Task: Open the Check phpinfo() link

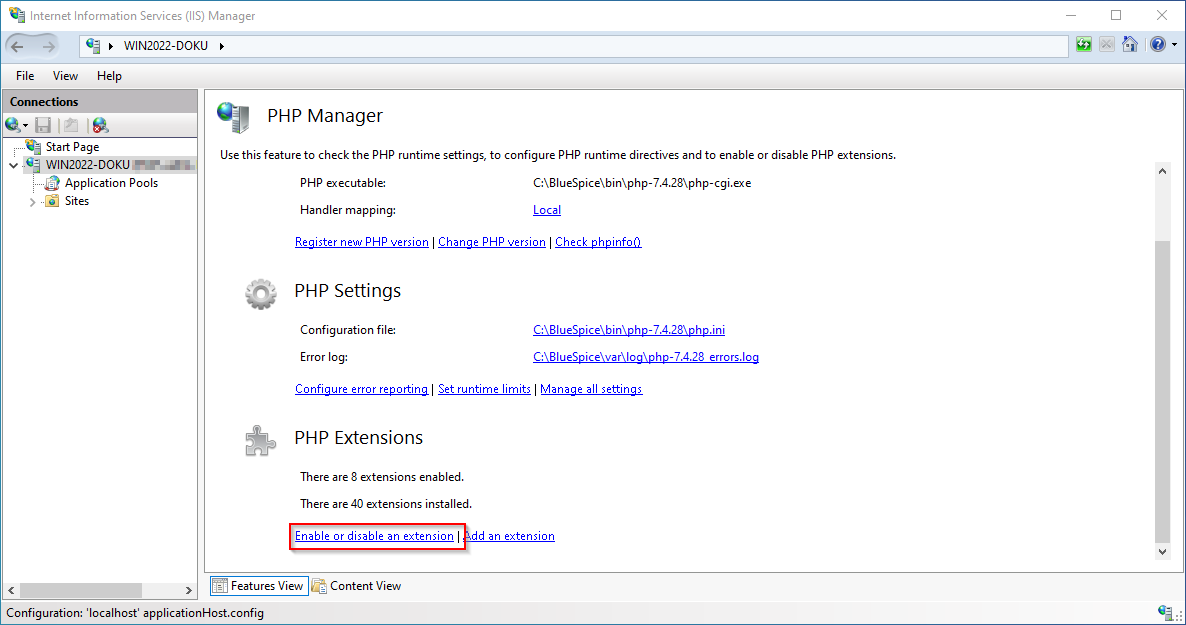Action: [598, 242]
